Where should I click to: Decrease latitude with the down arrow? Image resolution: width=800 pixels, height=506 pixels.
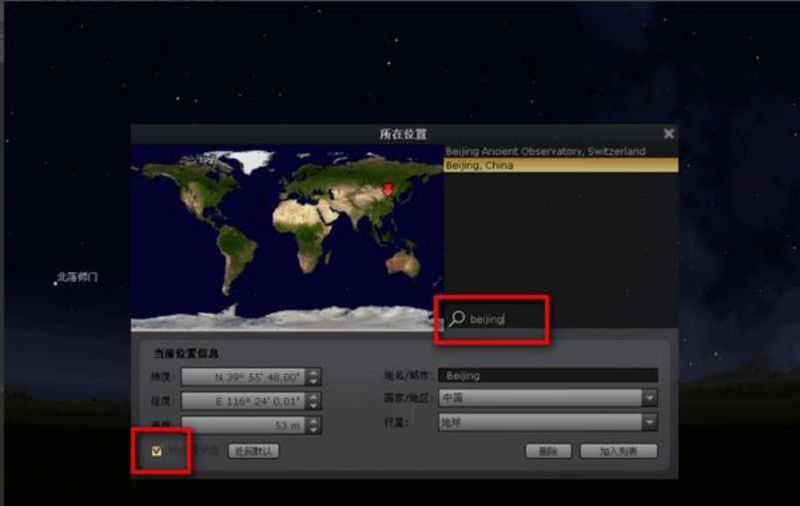314,381
